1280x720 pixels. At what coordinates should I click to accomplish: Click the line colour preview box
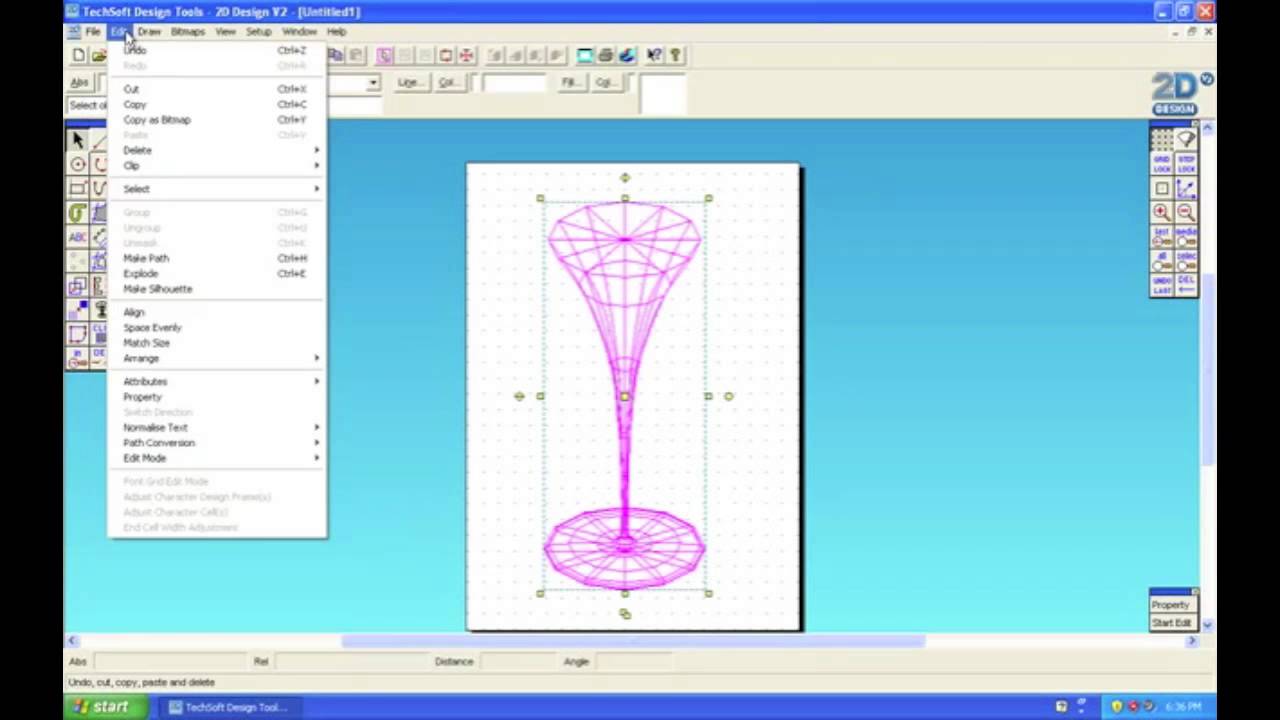tap(512, 83)
